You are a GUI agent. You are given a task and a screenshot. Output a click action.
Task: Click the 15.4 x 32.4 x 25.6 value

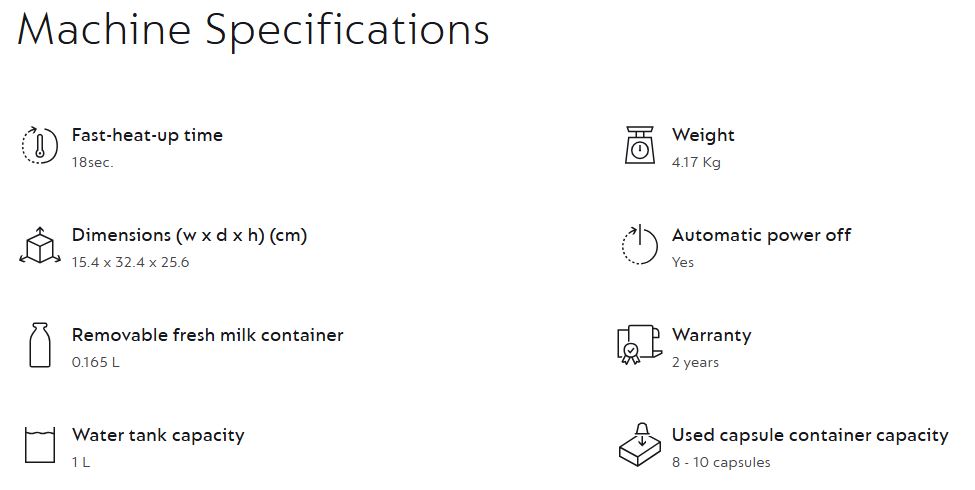(x=130, y=262)
